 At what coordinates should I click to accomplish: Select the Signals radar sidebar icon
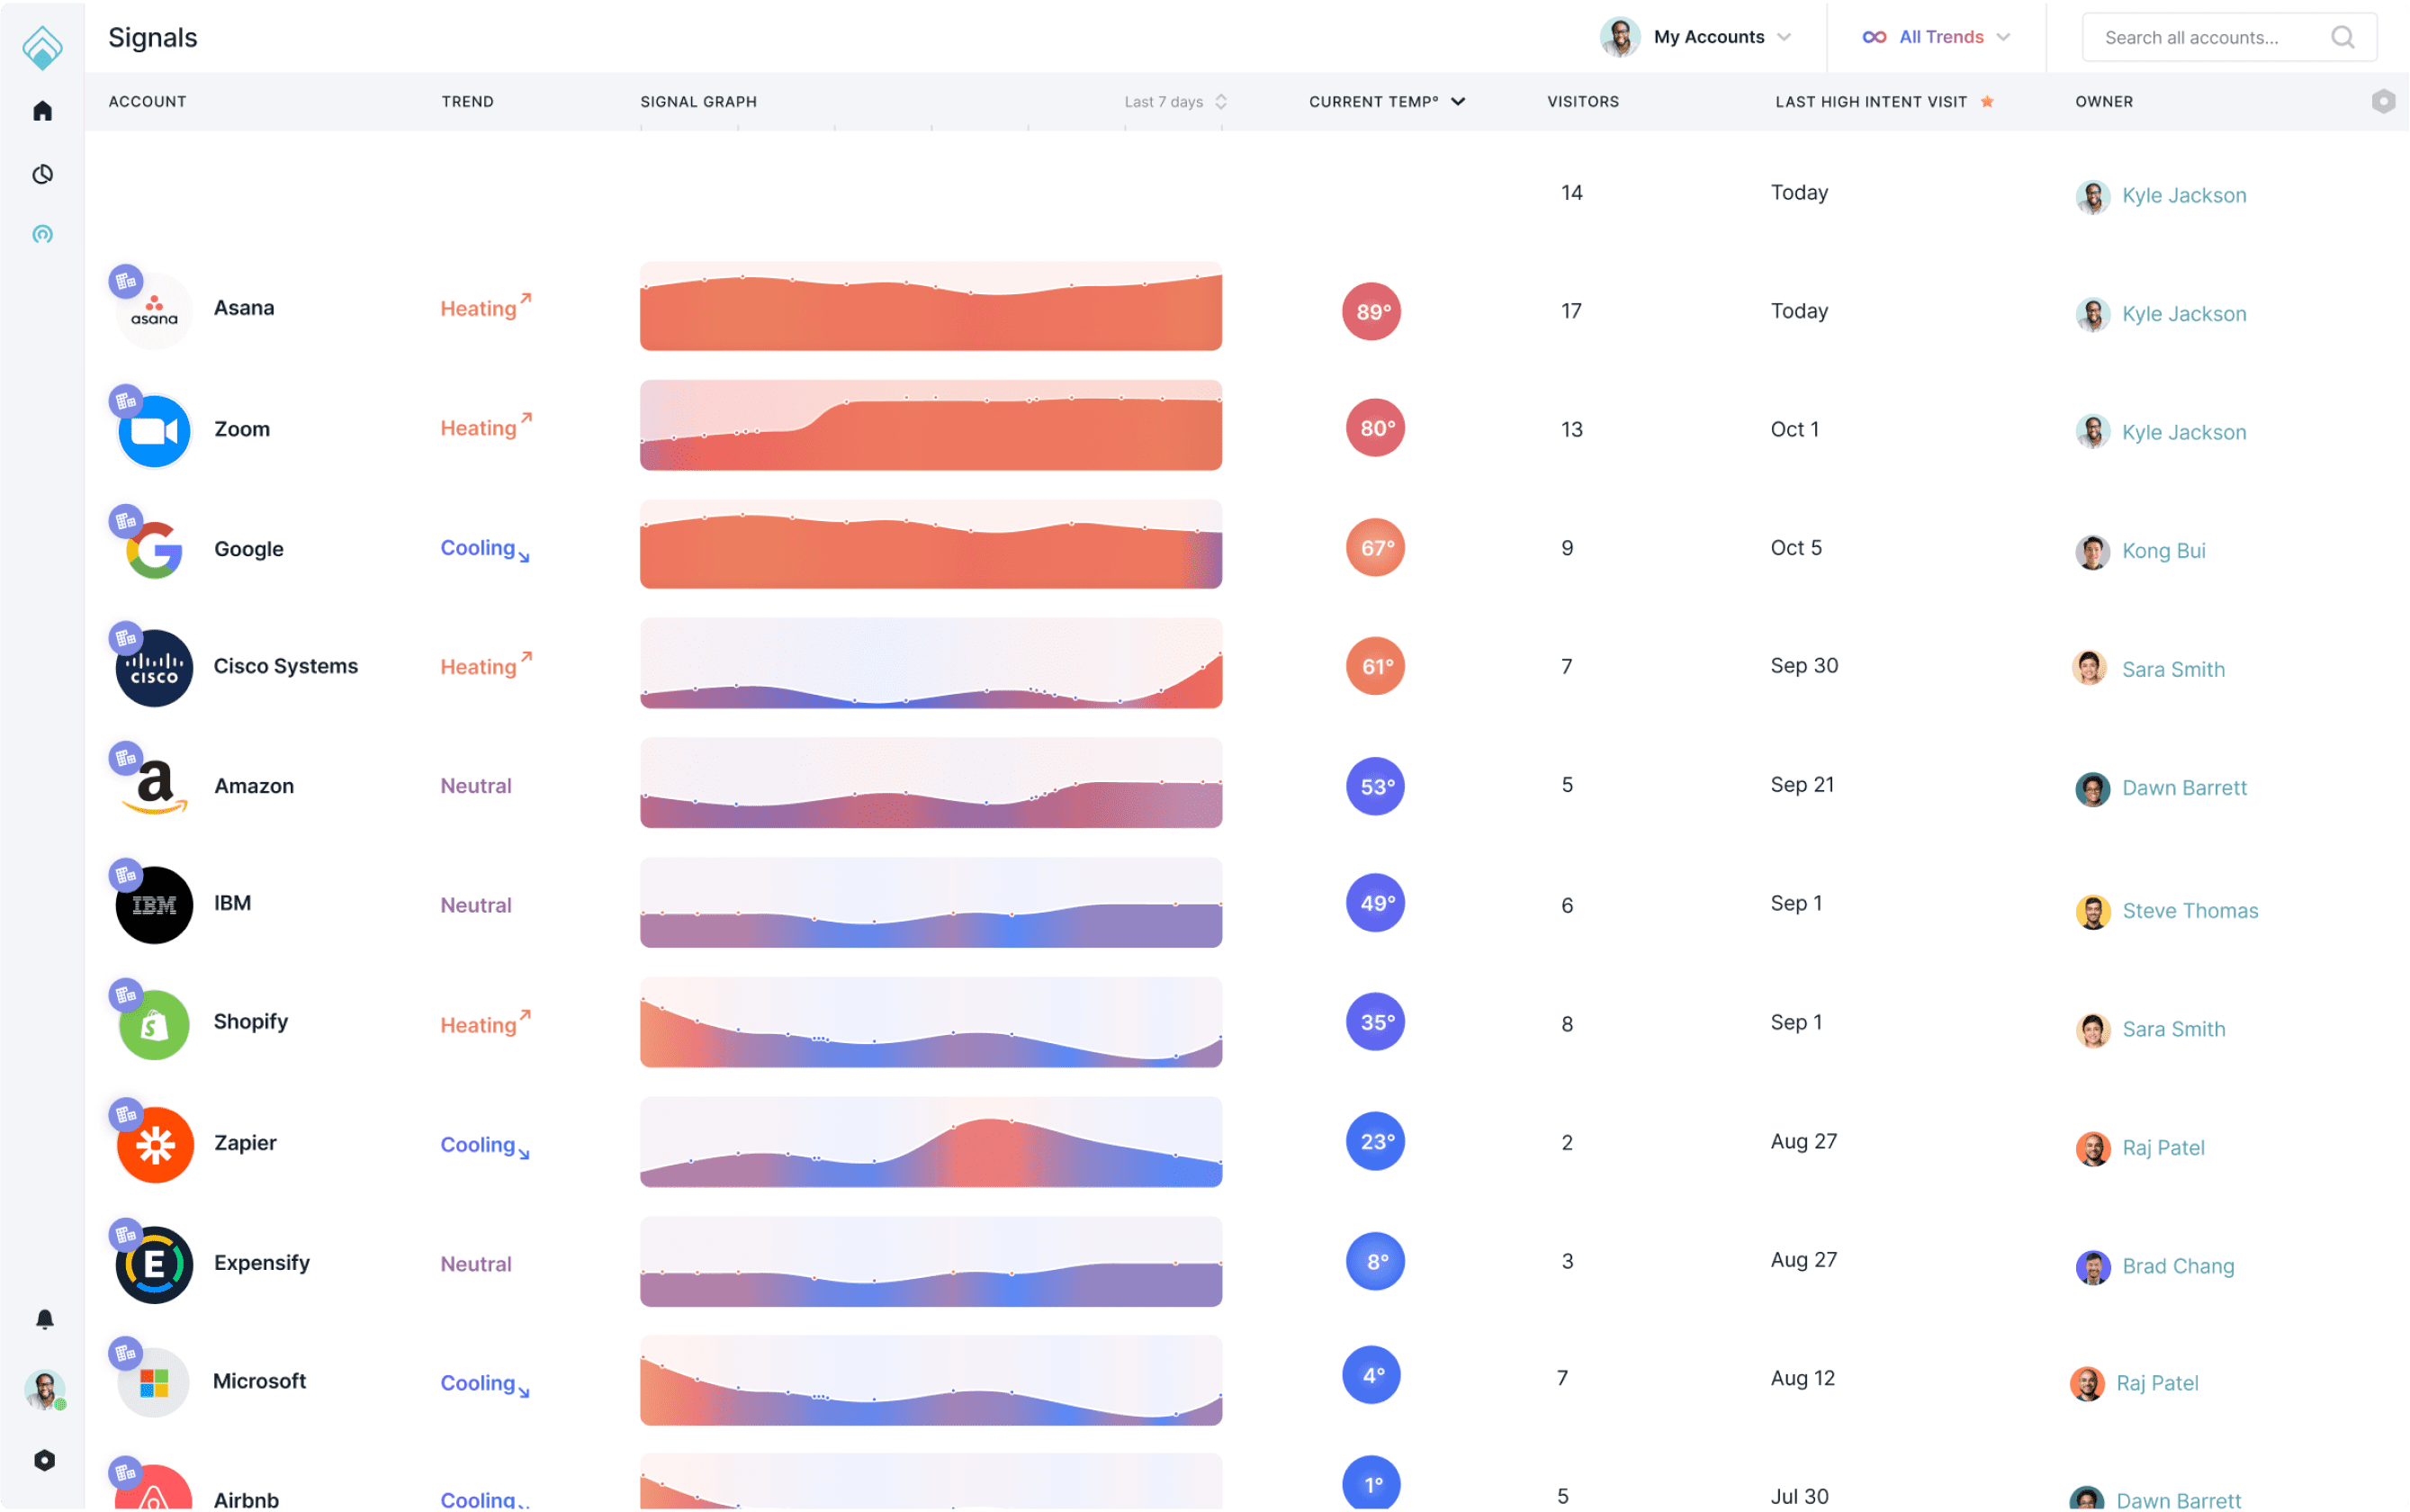click(x=42, y=234)
